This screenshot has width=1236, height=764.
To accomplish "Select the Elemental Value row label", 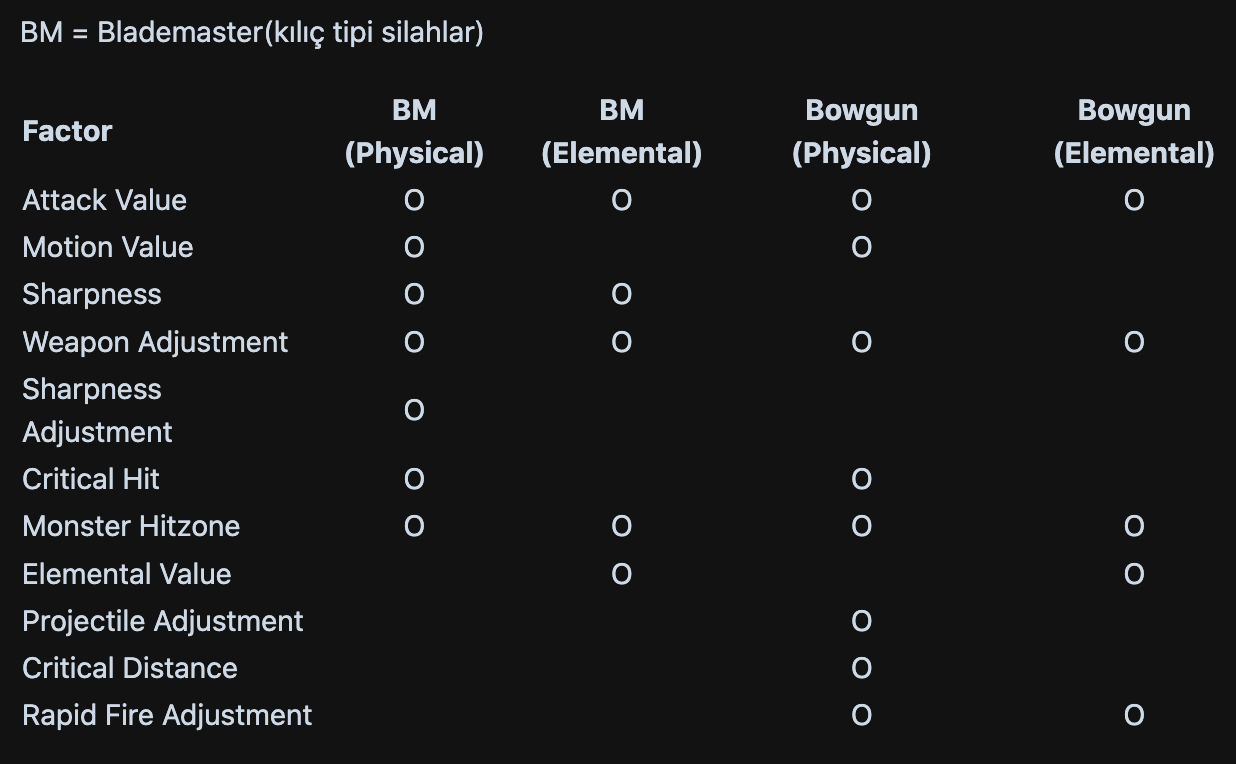I will pyautogui.click(x=127, y=574).
